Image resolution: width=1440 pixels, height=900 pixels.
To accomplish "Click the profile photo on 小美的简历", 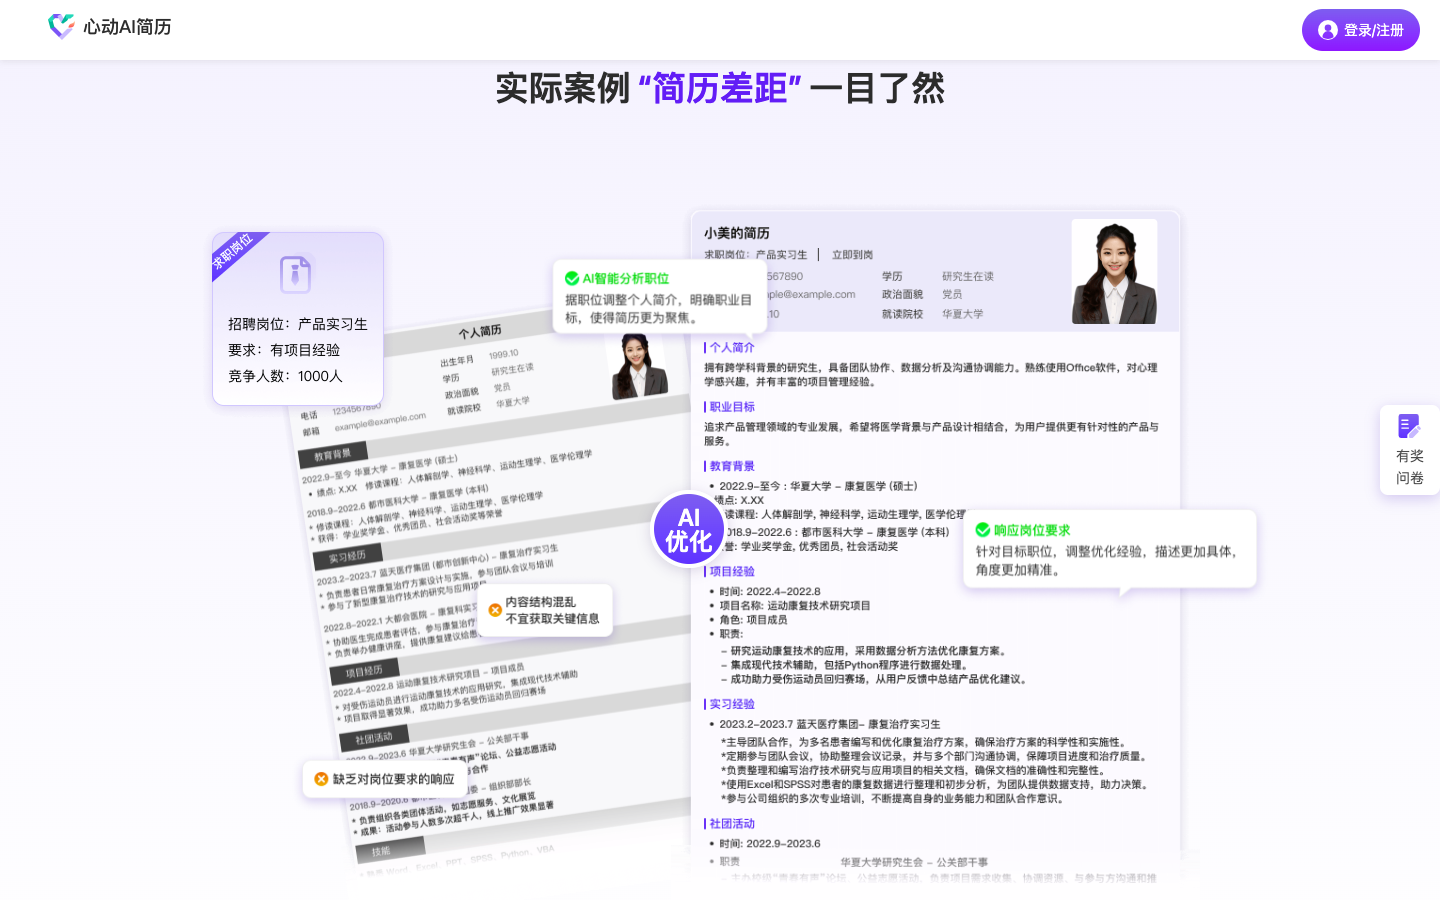I will point(1114,271).
